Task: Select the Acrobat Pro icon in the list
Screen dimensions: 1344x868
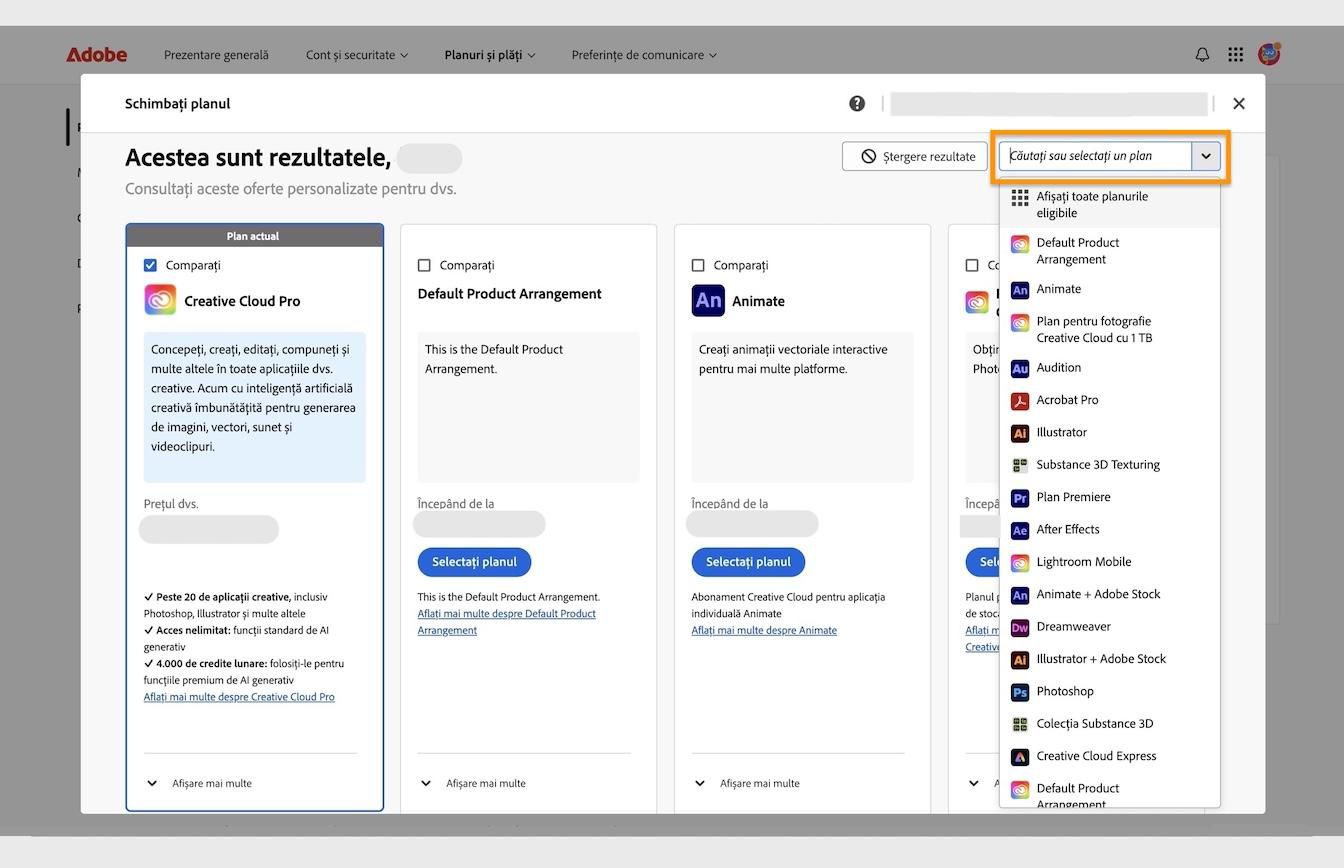Action: (1020, 401)
